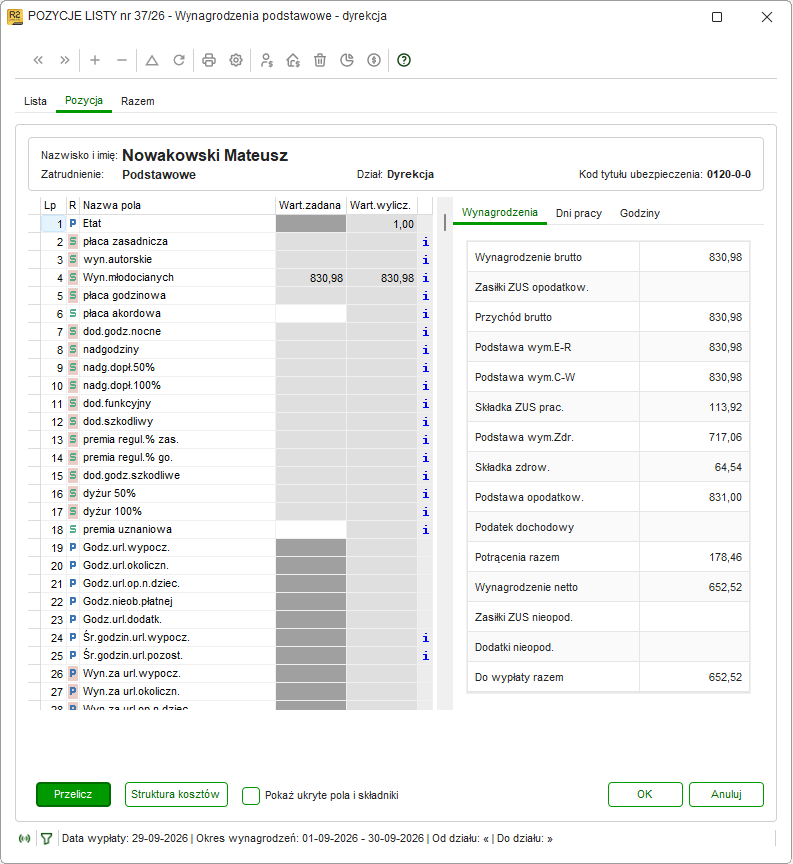
Task: Select the Wynagrodzenia sub-tab
Action: pyautogui.click(x=499, y=213)
